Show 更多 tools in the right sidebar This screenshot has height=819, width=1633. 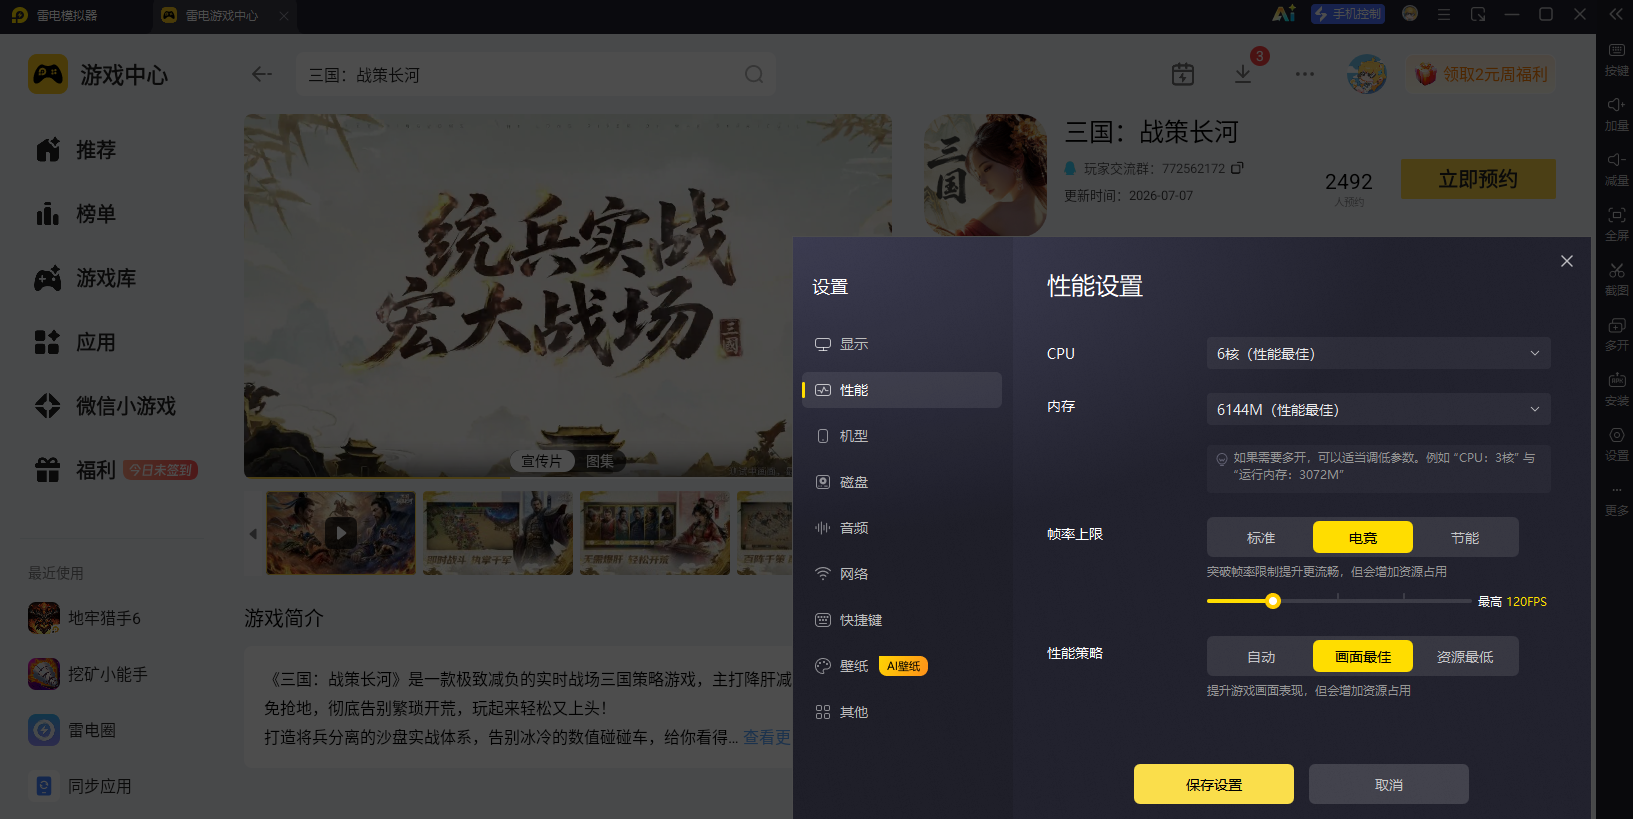(1616, 499)
